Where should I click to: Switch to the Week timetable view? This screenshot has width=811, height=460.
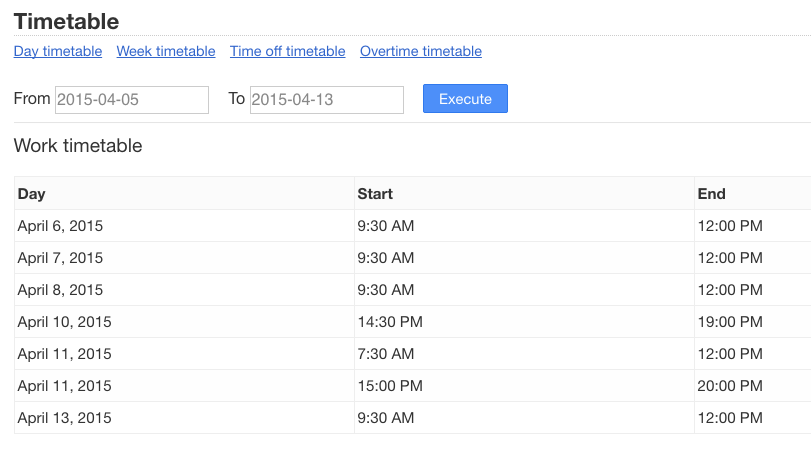(x=166, y=51)
